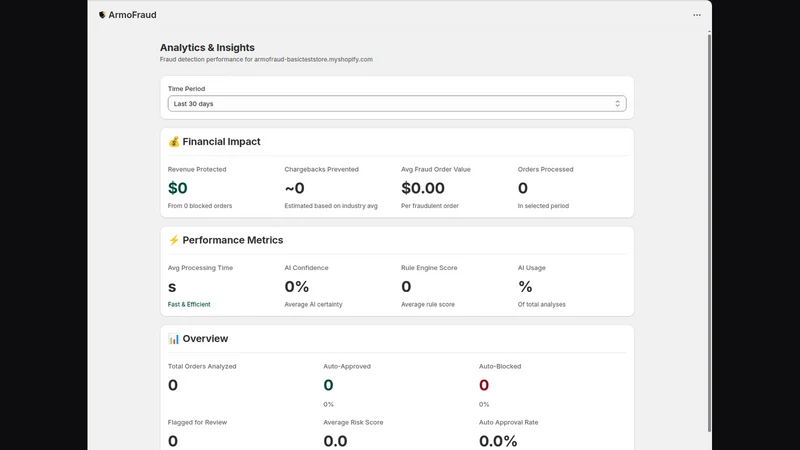Click the Avg Fraud Order Value $0.00
800x450 pixels.
pos(423,188)
